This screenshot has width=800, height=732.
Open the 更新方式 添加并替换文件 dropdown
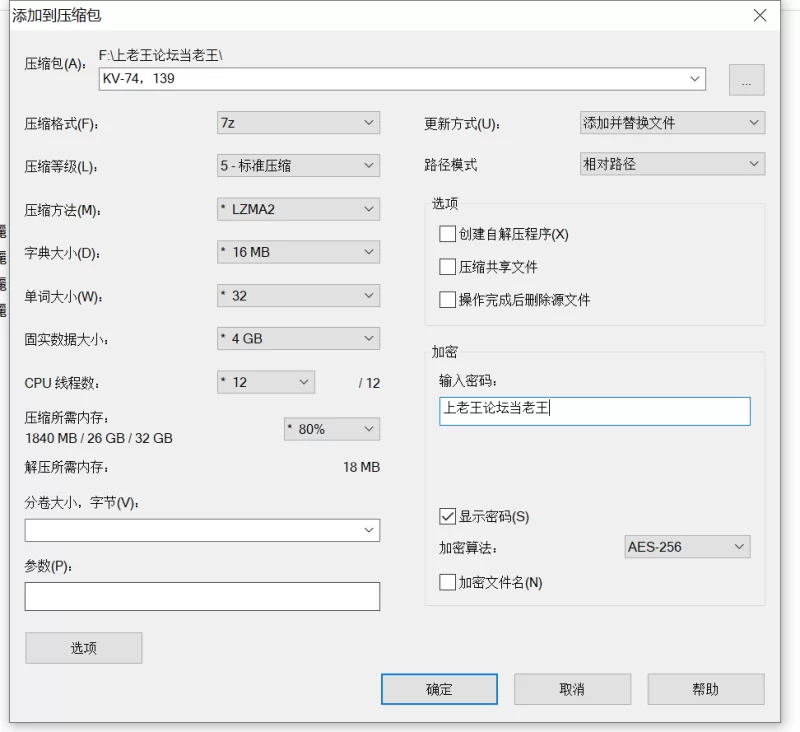tap(672, 123)
